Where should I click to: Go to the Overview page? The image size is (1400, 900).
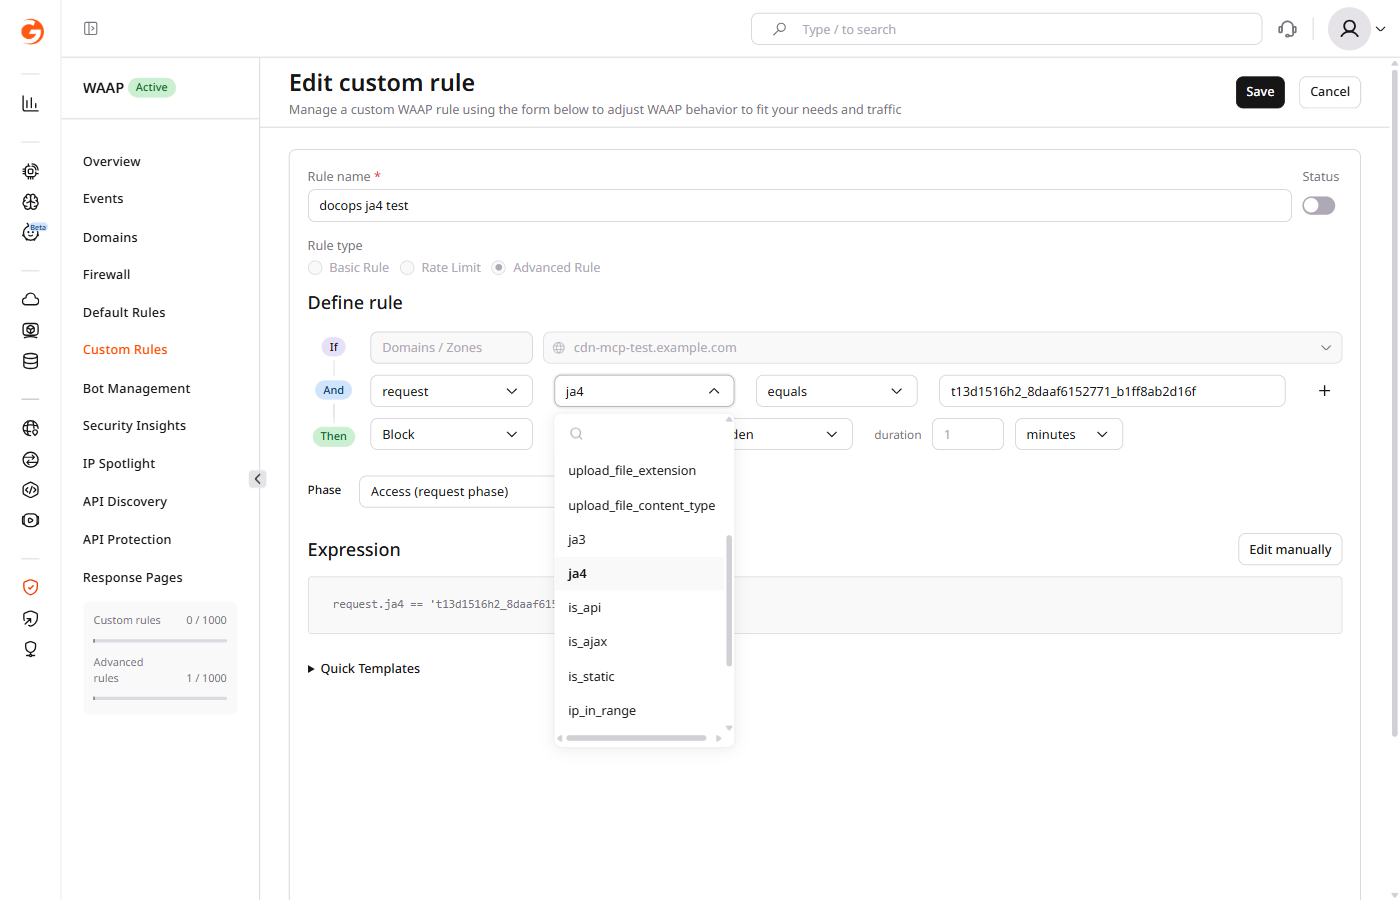112,161
